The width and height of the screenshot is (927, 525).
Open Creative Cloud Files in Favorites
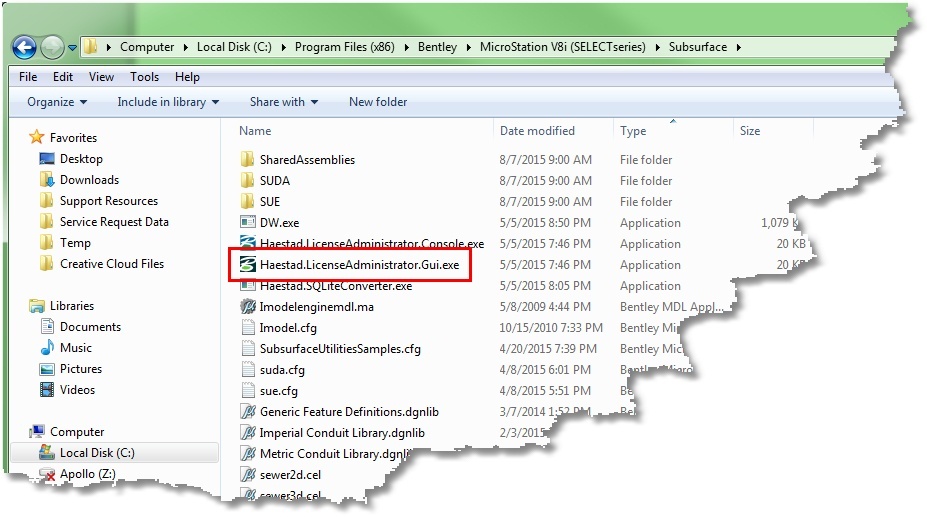(x=112, y=264)
